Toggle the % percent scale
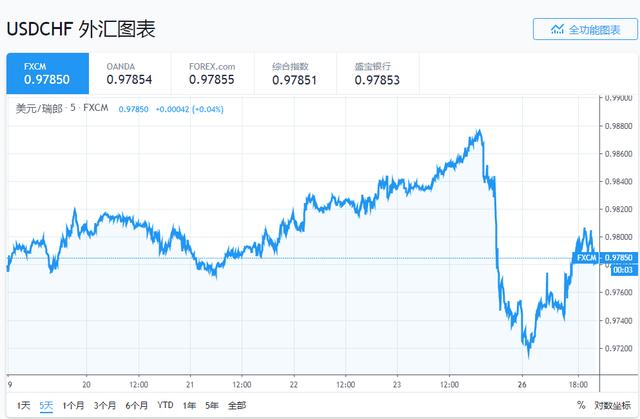 tap(581, 405)
